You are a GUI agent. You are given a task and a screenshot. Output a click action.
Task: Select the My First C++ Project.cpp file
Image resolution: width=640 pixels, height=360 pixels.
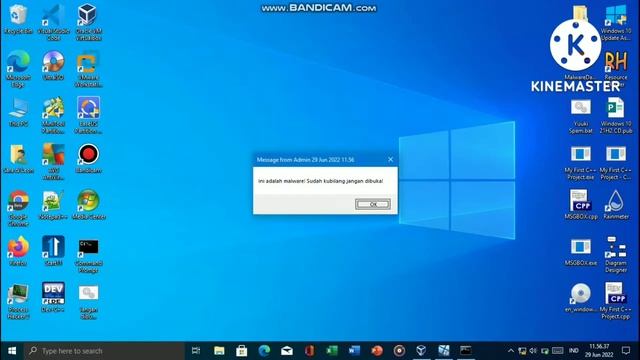pyautogui.click(x=616, y=302)
